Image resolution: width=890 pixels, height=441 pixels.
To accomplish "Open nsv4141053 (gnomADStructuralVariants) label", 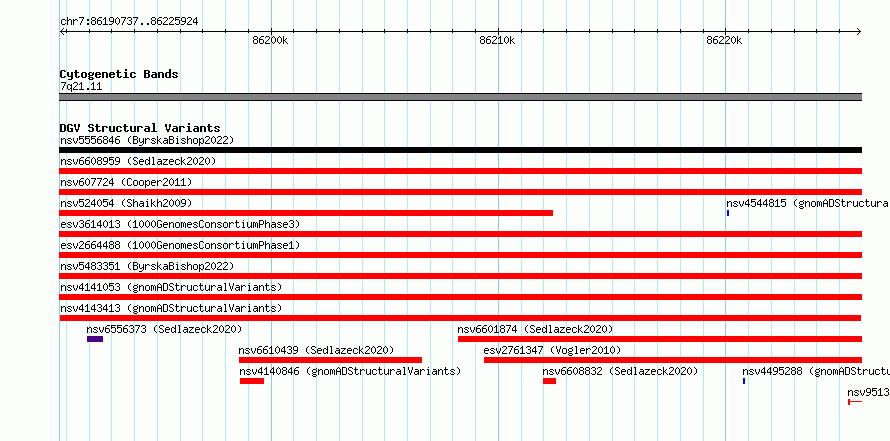I will (171, 287).
